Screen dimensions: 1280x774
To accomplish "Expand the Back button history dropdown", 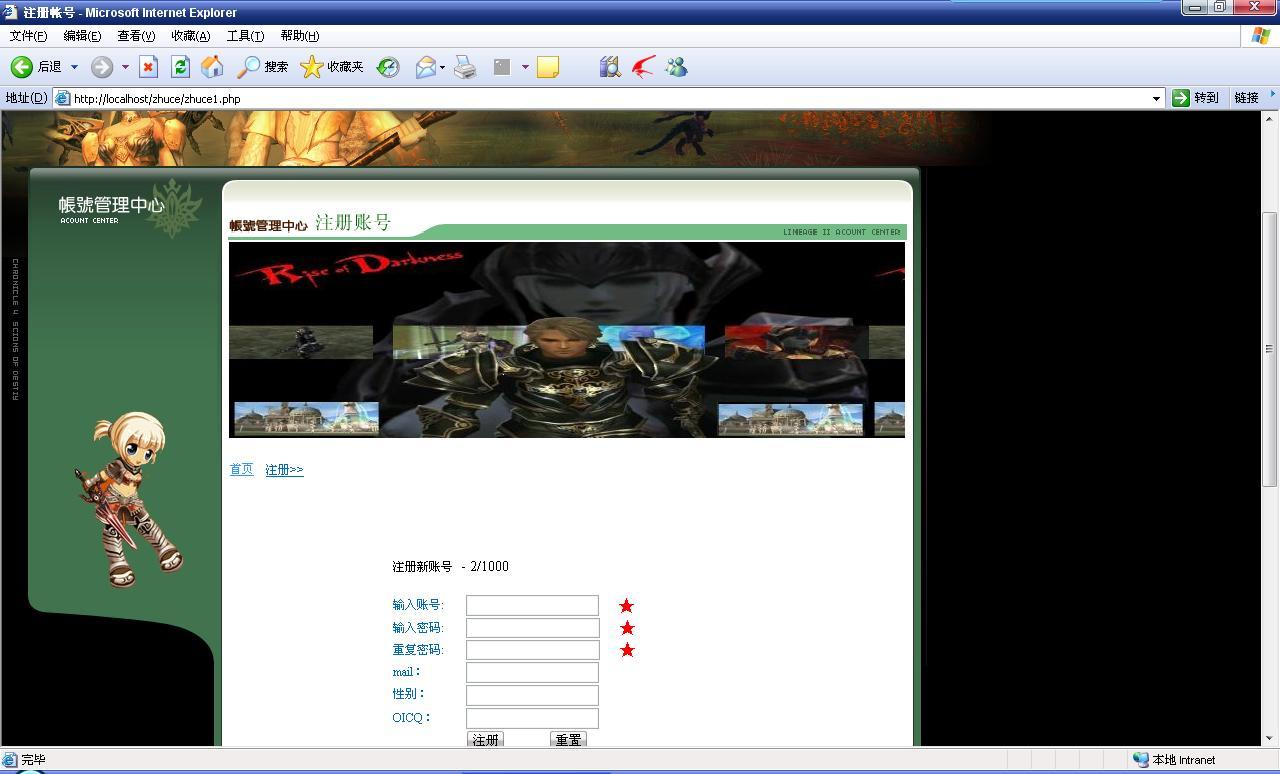I will pyautogui.click(x=74, y=67).
